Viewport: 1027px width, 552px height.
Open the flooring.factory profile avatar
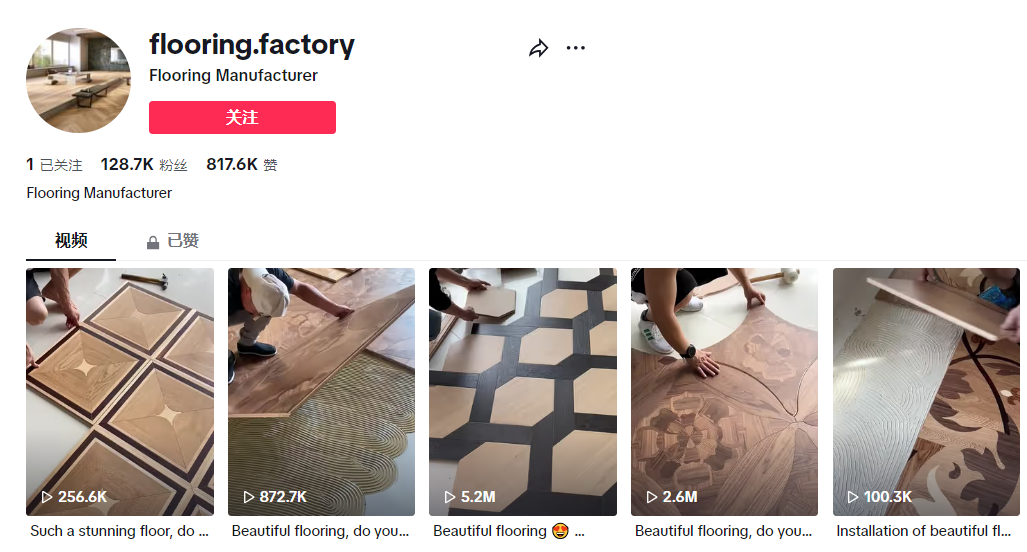pos(78,81)
